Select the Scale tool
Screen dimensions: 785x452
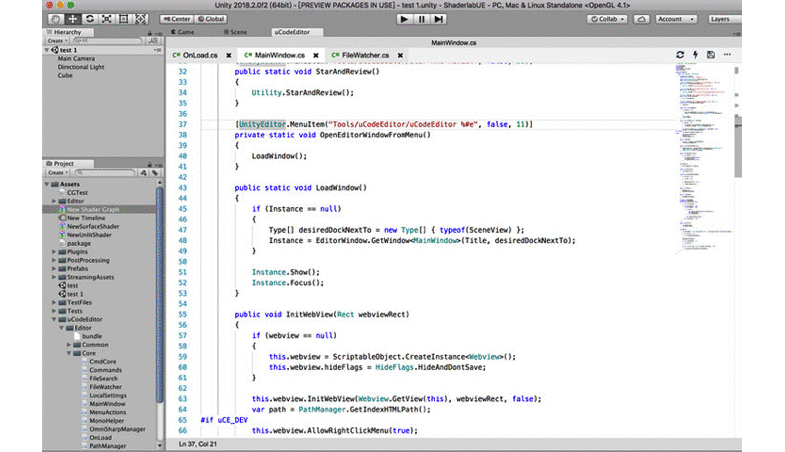coord(107,19)
